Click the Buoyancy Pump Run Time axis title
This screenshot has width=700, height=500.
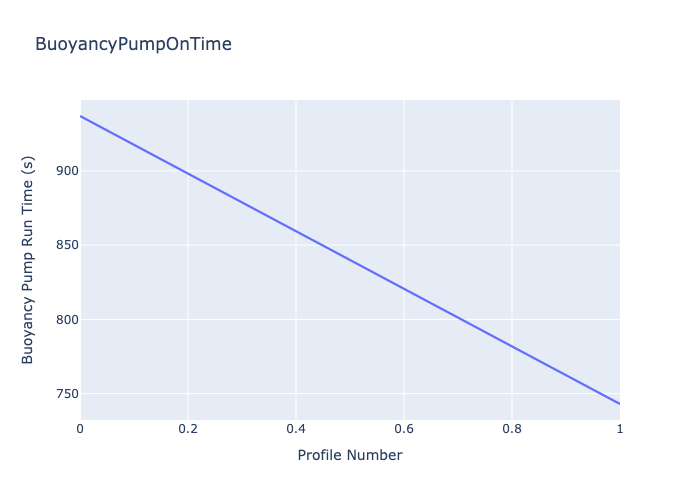tap(28, 260)
